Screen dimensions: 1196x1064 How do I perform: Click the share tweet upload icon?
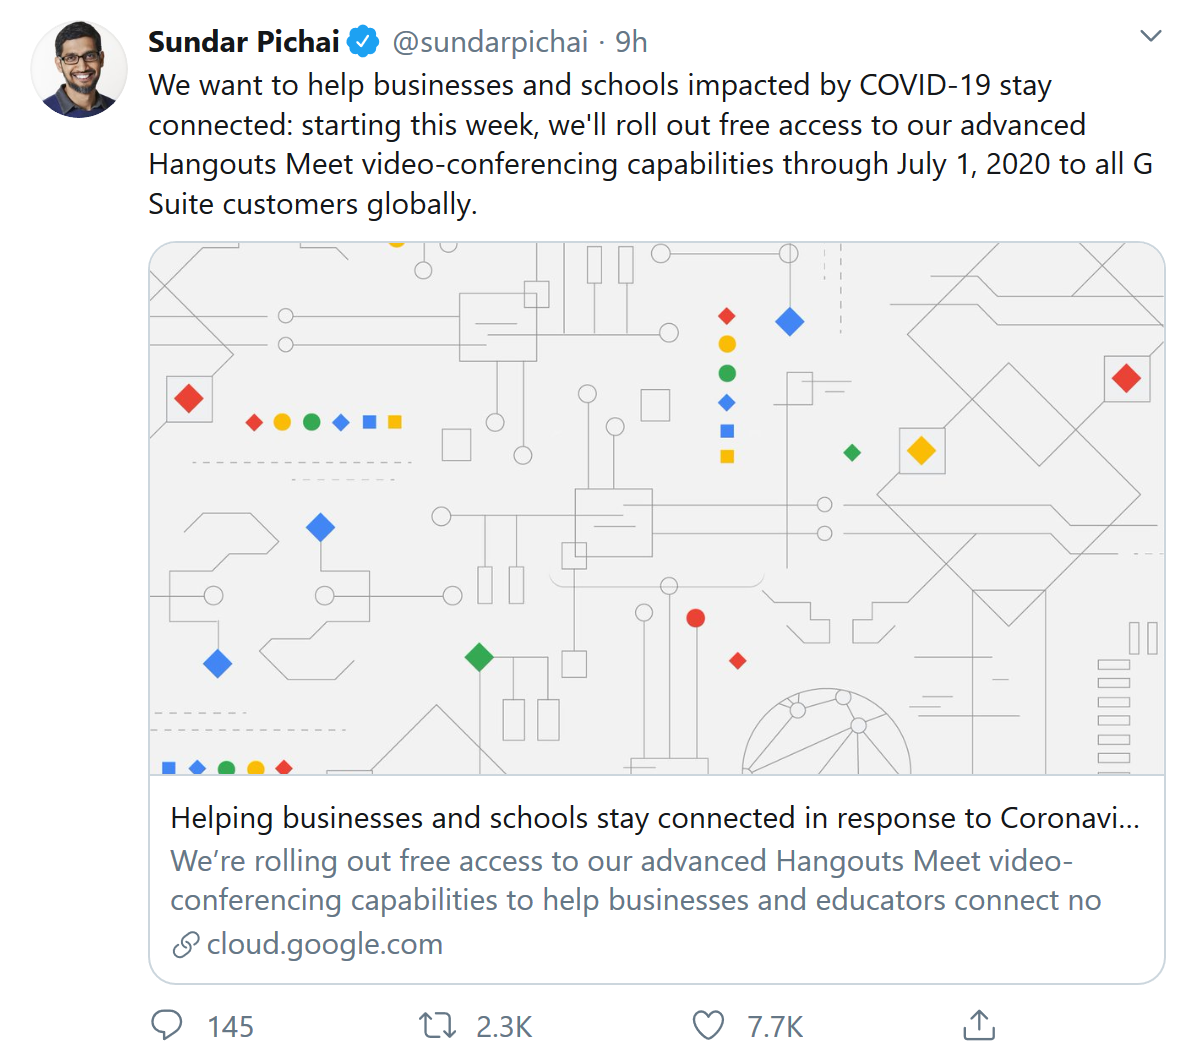pos(979,1025)
